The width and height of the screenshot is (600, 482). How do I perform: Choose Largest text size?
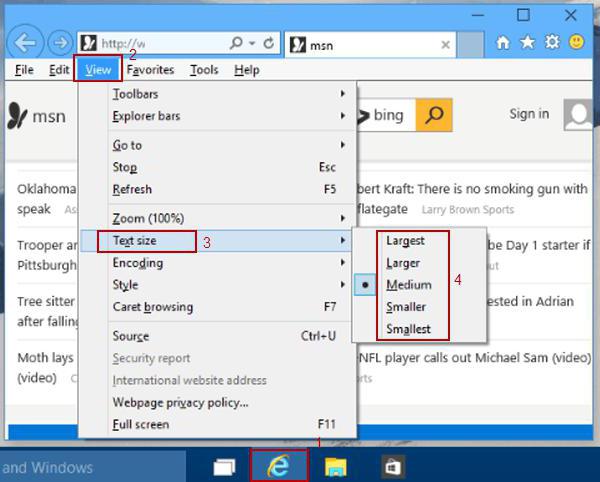click(405, 241)
